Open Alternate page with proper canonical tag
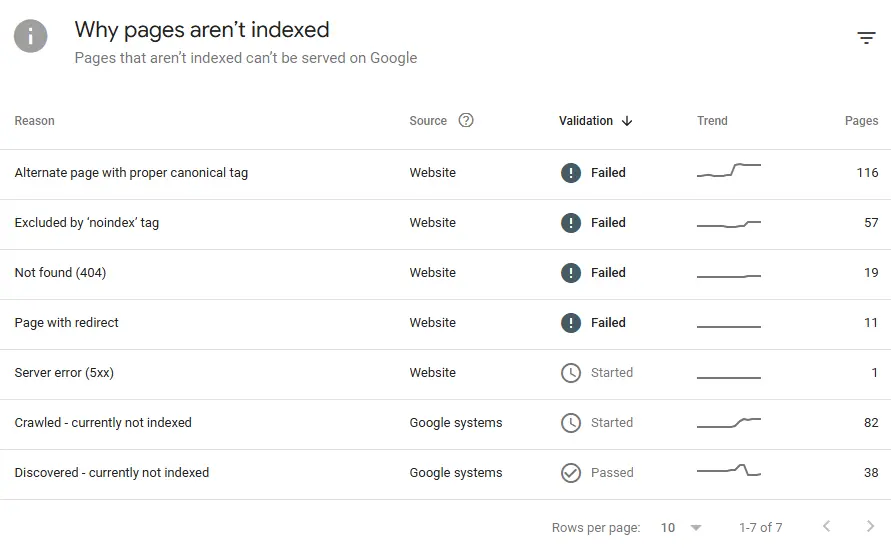This screenshot has height=550, width=891. (131, 173)
